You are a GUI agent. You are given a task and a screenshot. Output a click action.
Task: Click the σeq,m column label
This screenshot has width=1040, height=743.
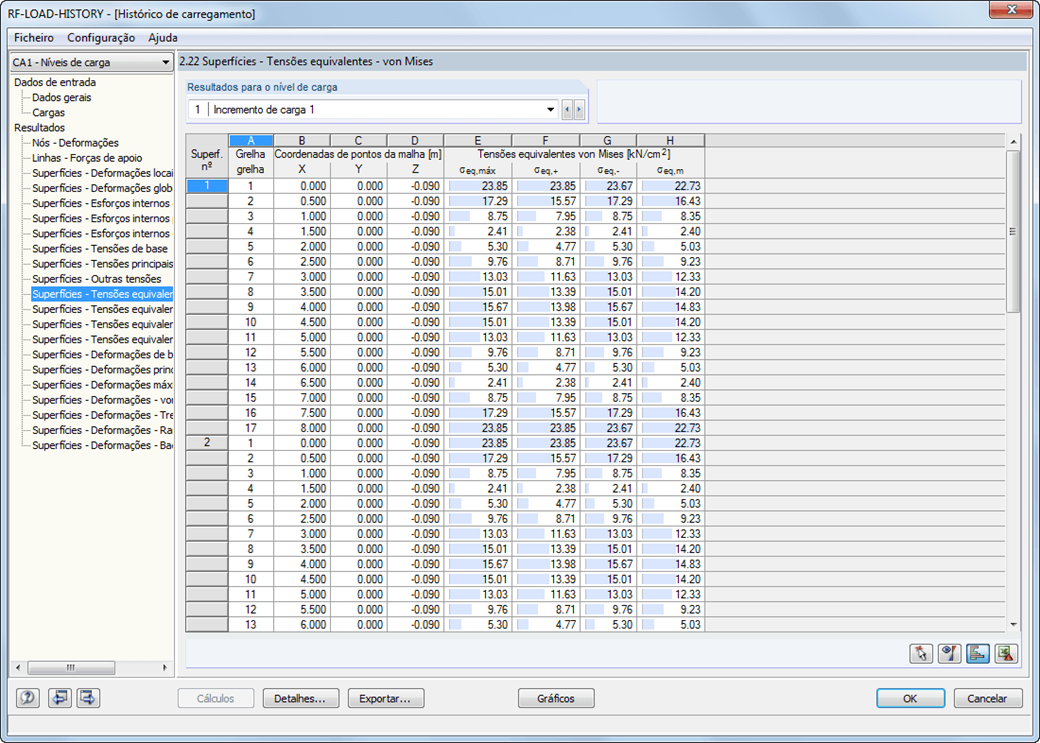pos(671,170)
